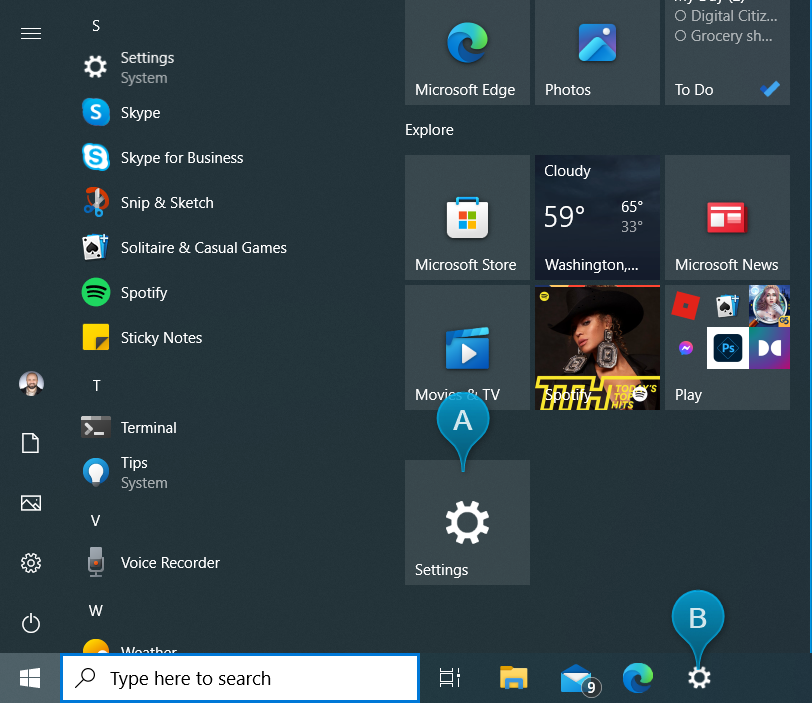Open Task View on the taskbar

pos(450,678)
